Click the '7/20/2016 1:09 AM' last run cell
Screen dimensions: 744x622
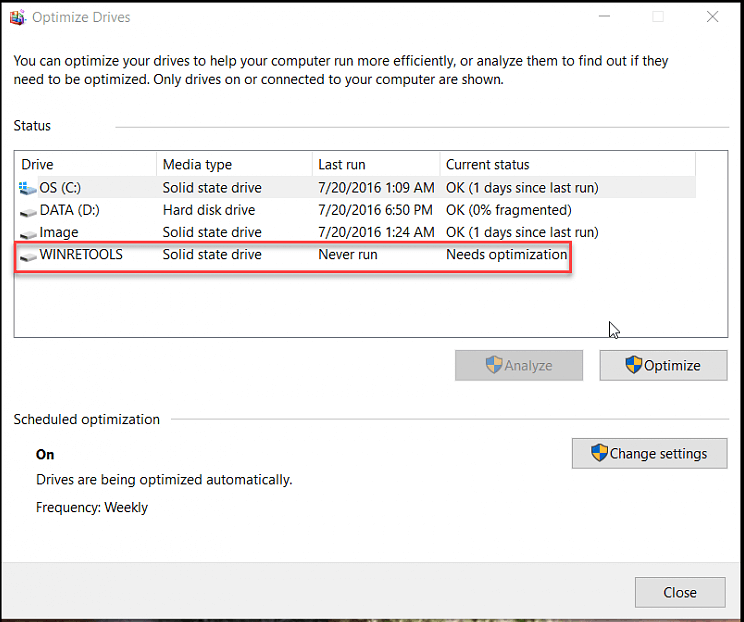(x=376, y=188)
